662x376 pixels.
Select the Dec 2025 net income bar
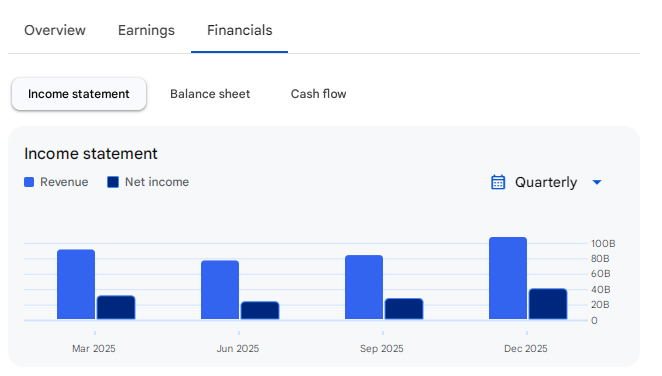coord(548,304)
